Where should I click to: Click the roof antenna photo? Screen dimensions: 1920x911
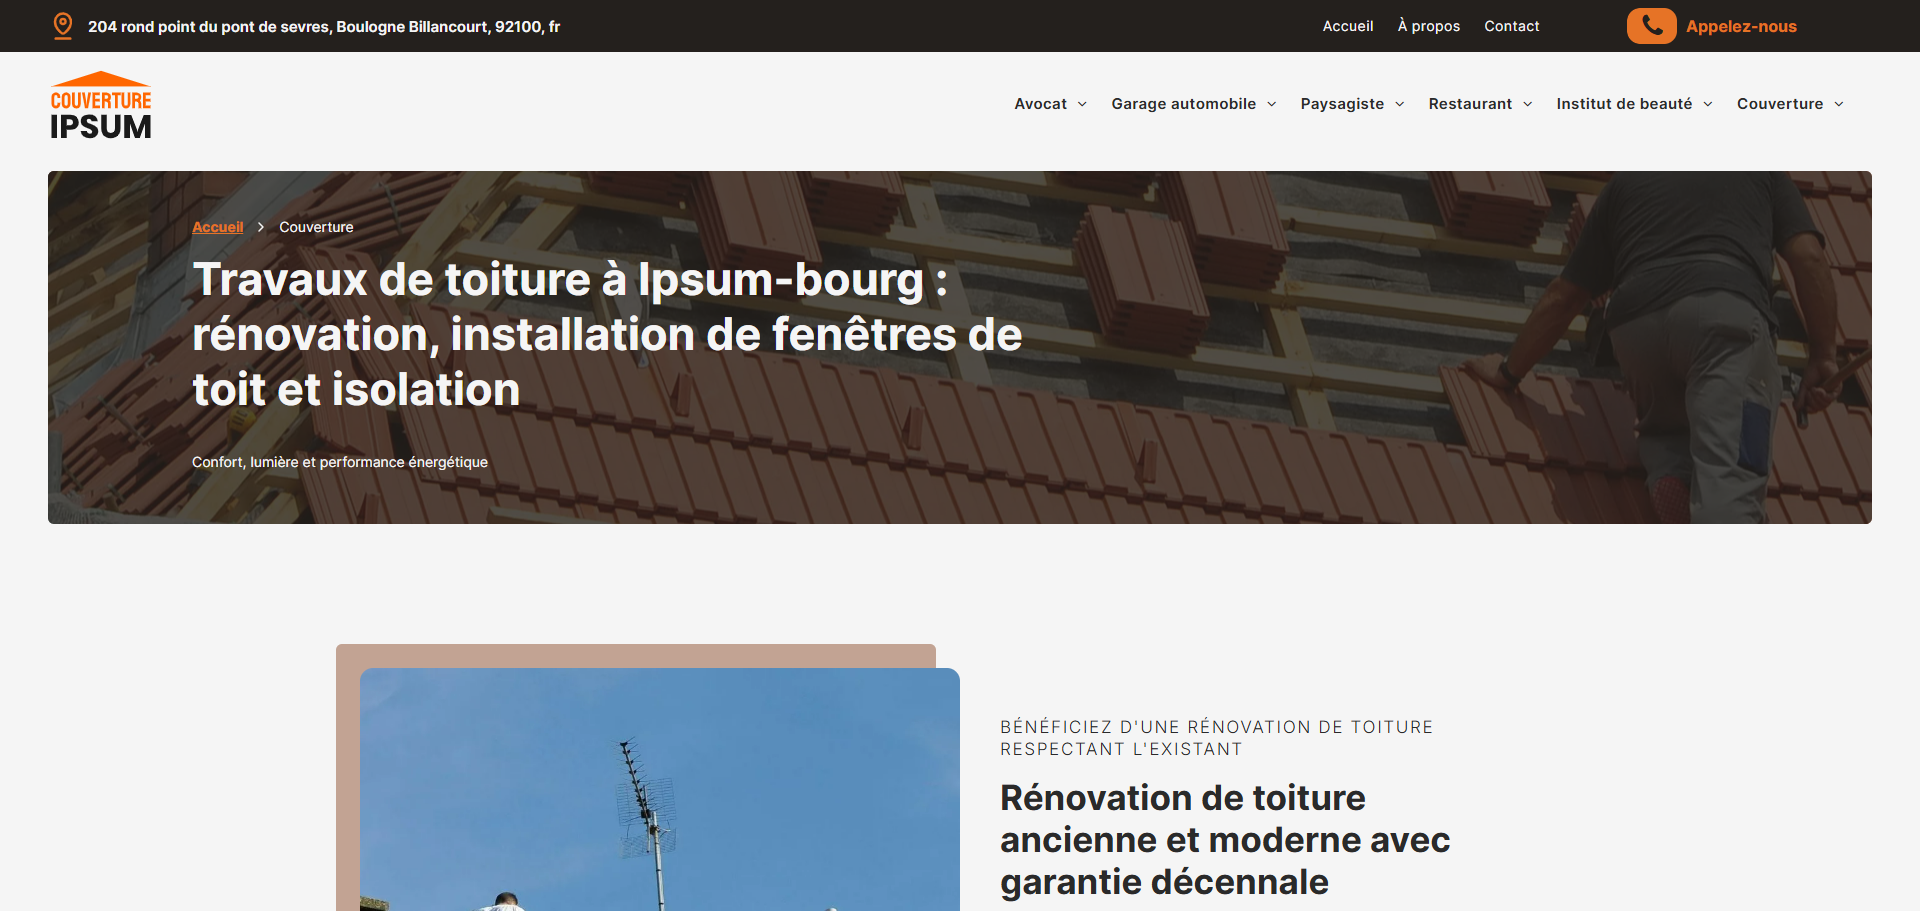[659, 790]
